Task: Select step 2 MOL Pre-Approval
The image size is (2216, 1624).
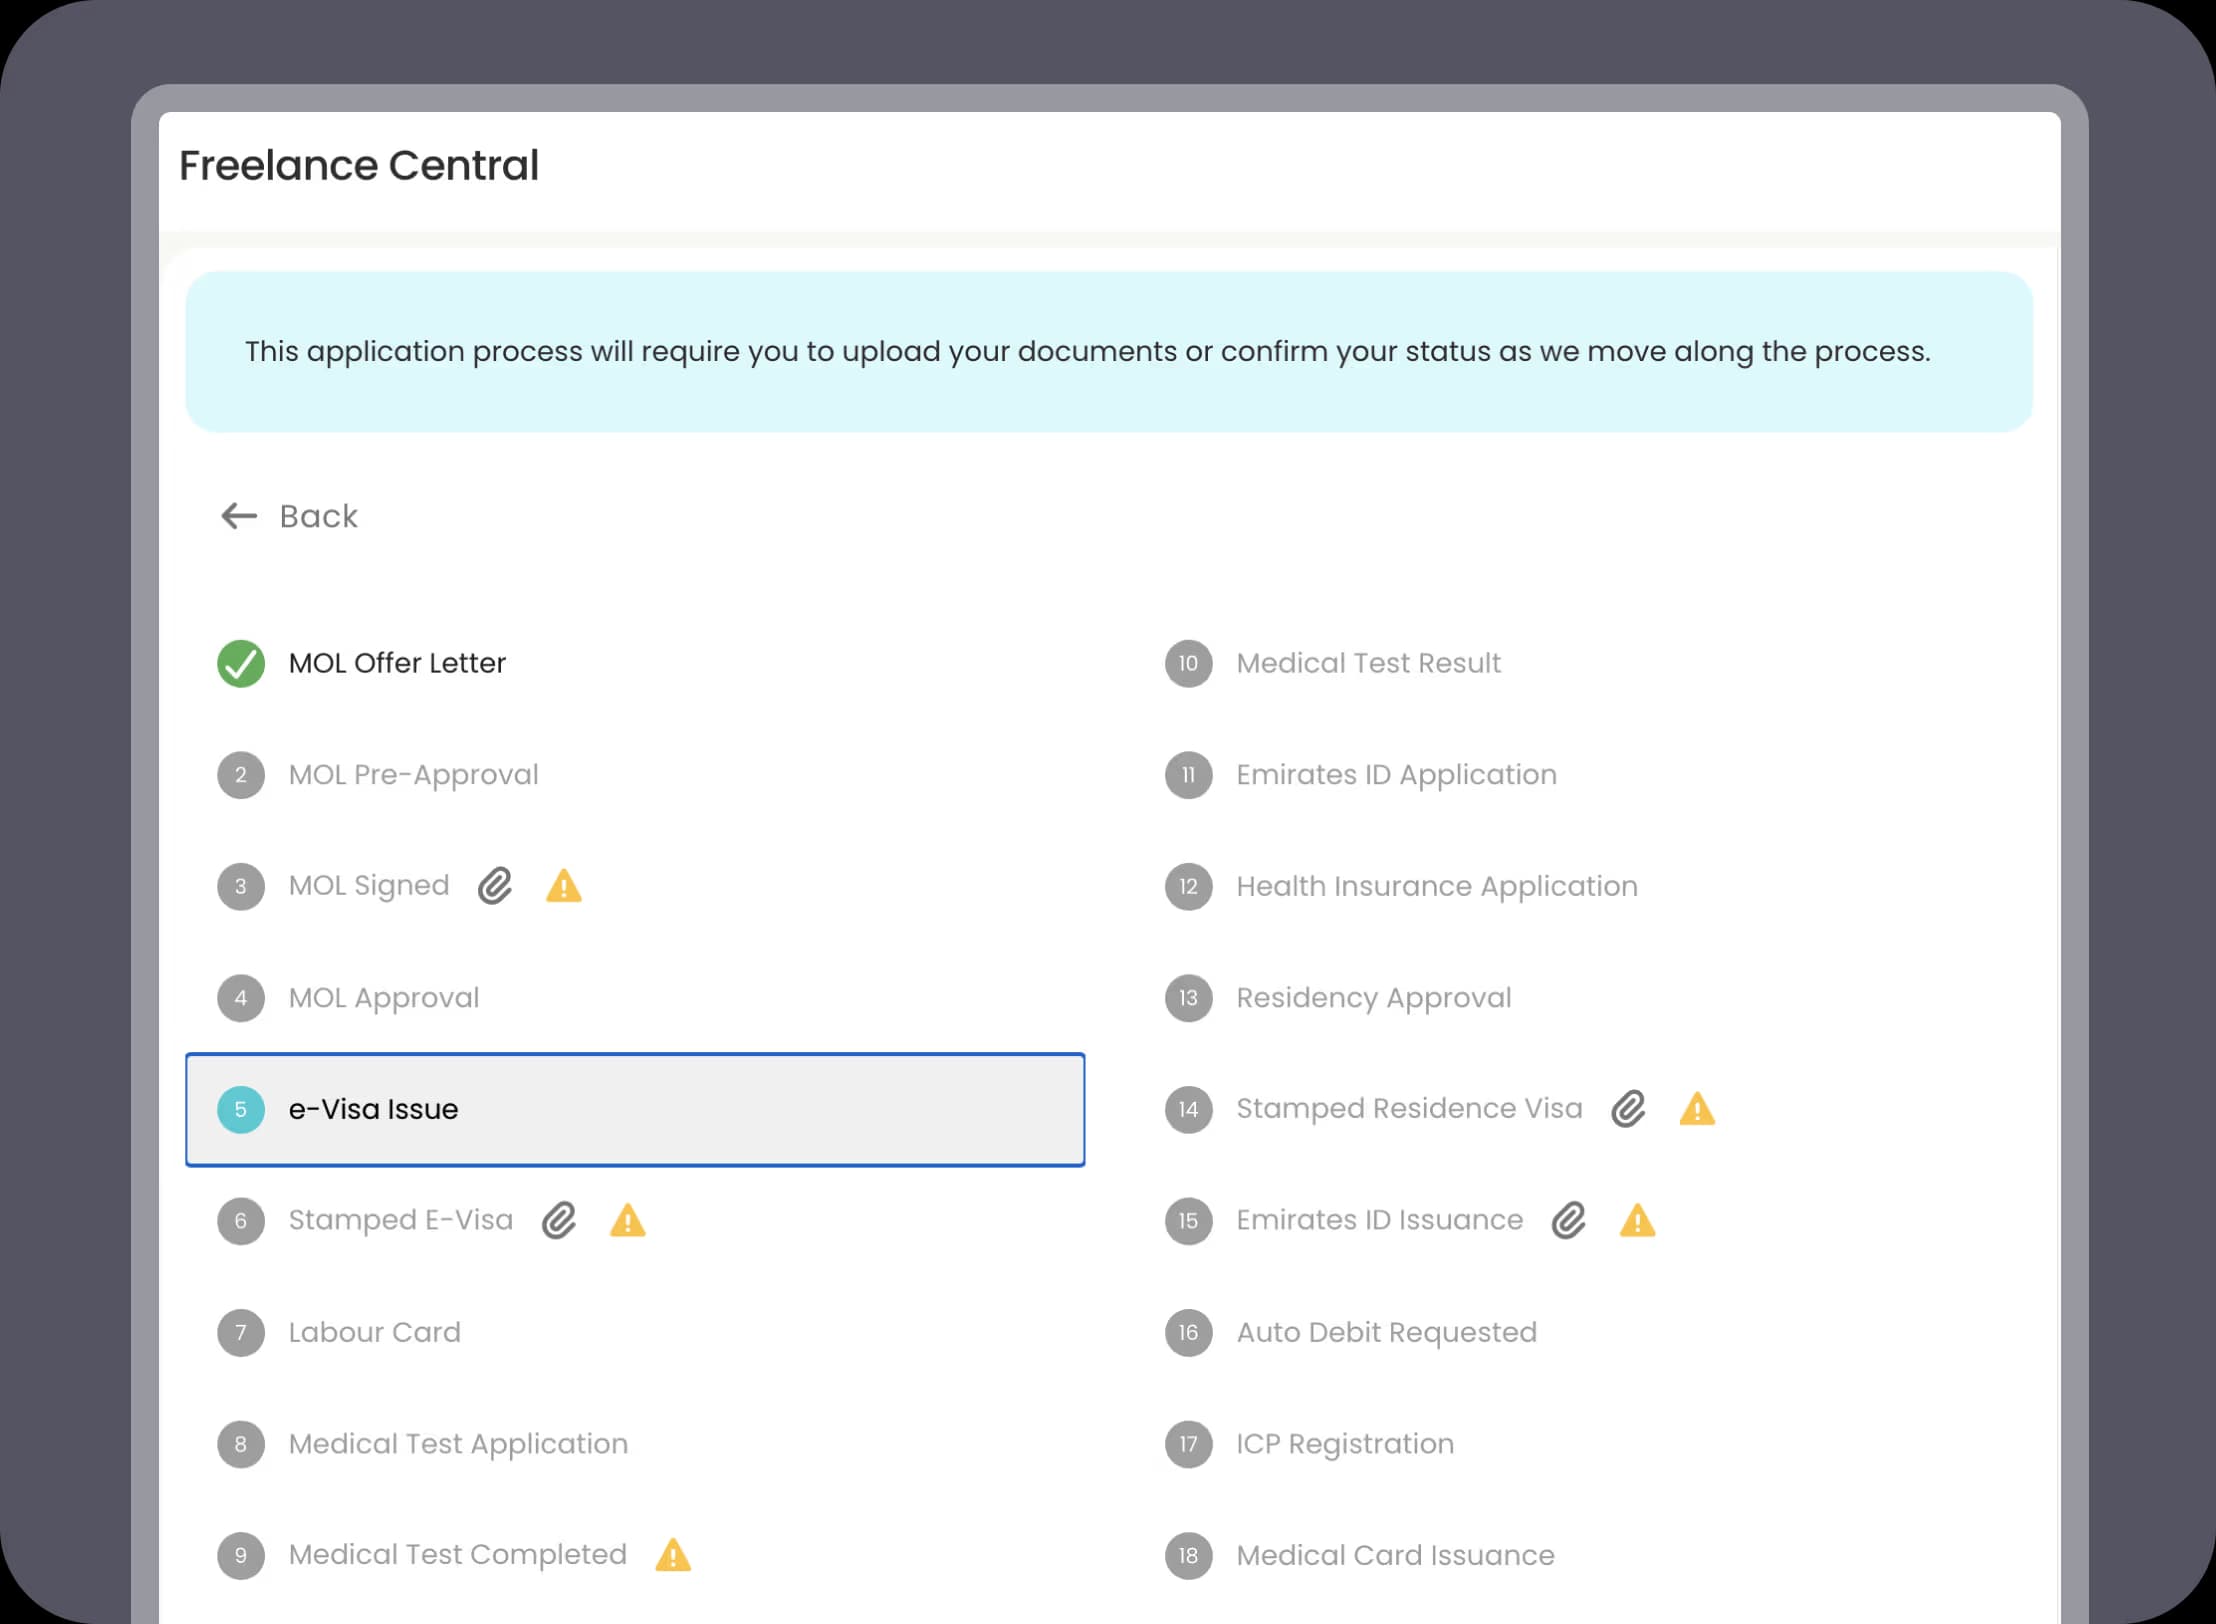Action: click(413, 774)
